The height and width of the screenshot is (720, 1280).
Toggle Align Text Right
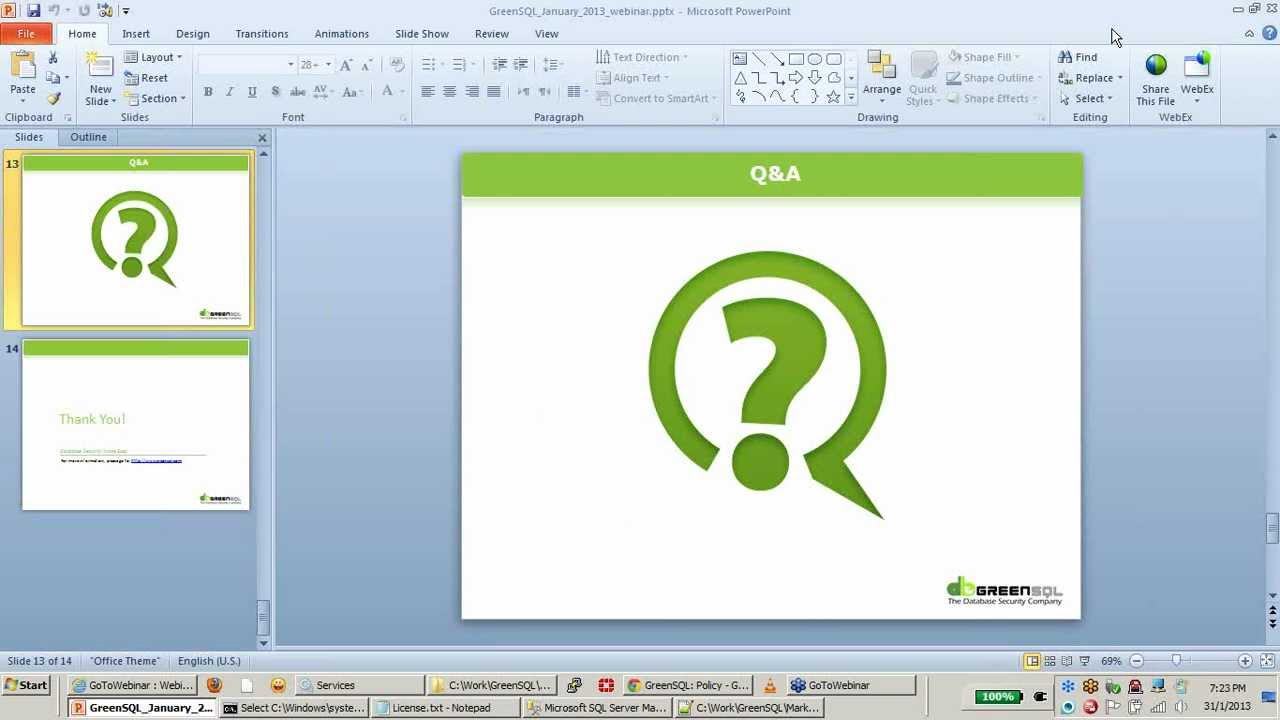point(471,92)
